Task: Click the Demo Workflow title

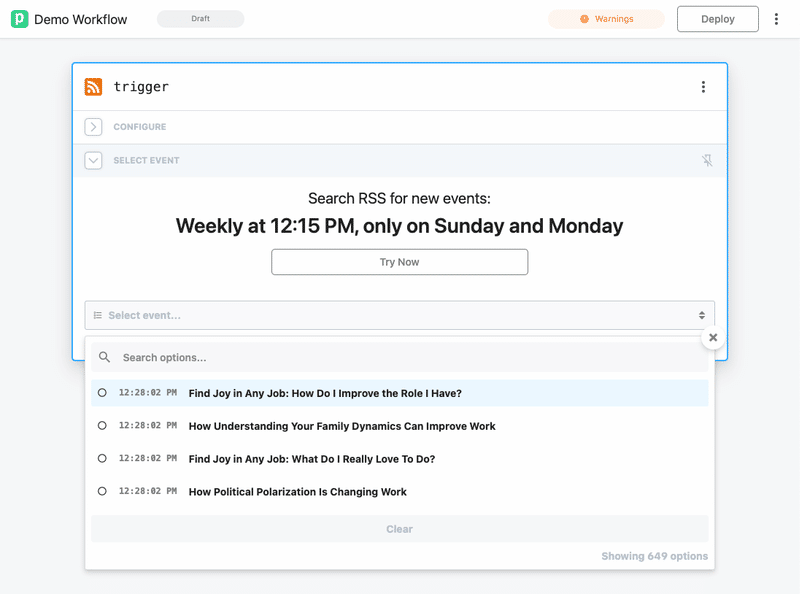Action: 81,19
